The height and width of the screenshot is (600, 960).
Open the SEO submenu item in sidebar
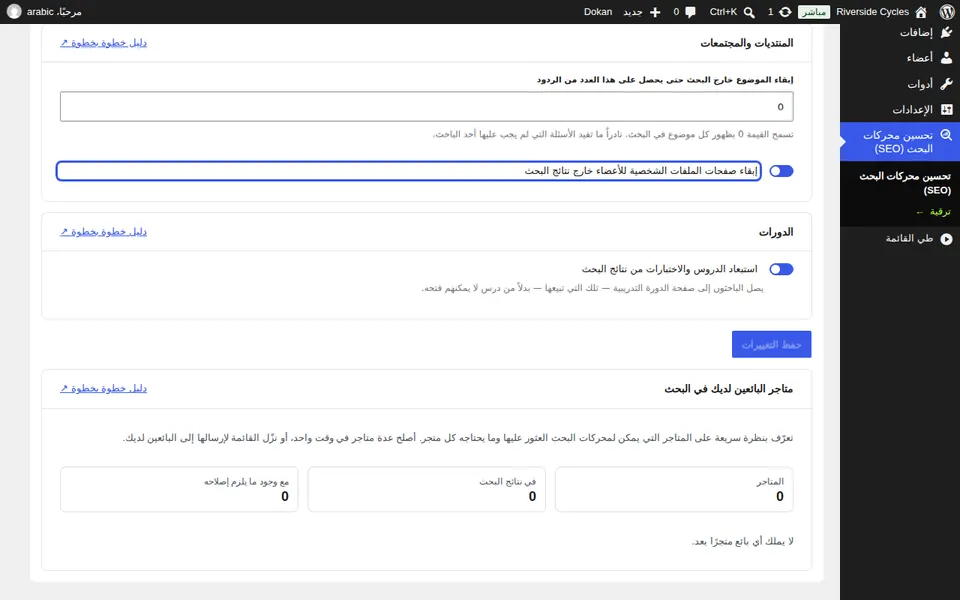pyautogui.click(x=905, y=183)
